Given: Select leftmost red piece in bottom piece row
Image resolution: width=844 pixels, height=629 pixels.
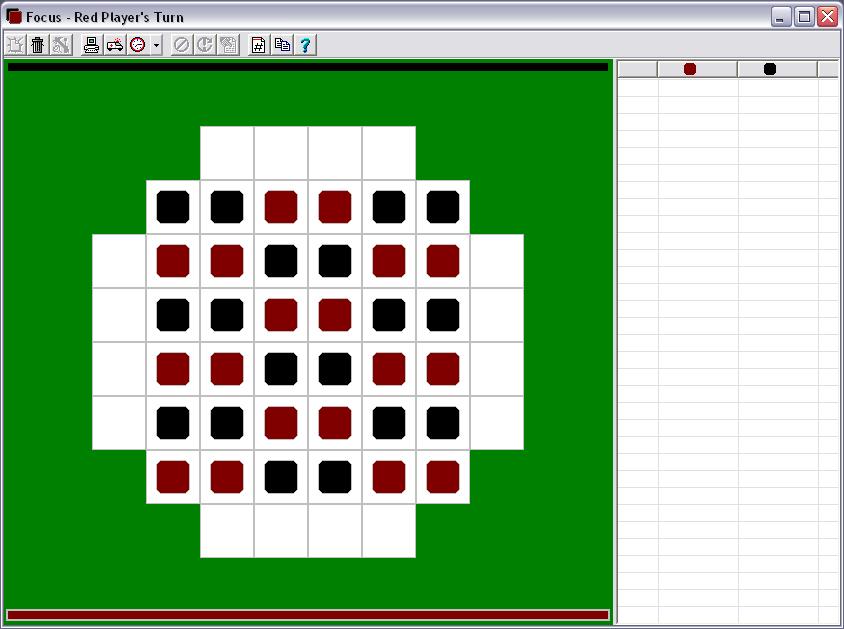Looking at the screenshot, I should pos(173,477).
